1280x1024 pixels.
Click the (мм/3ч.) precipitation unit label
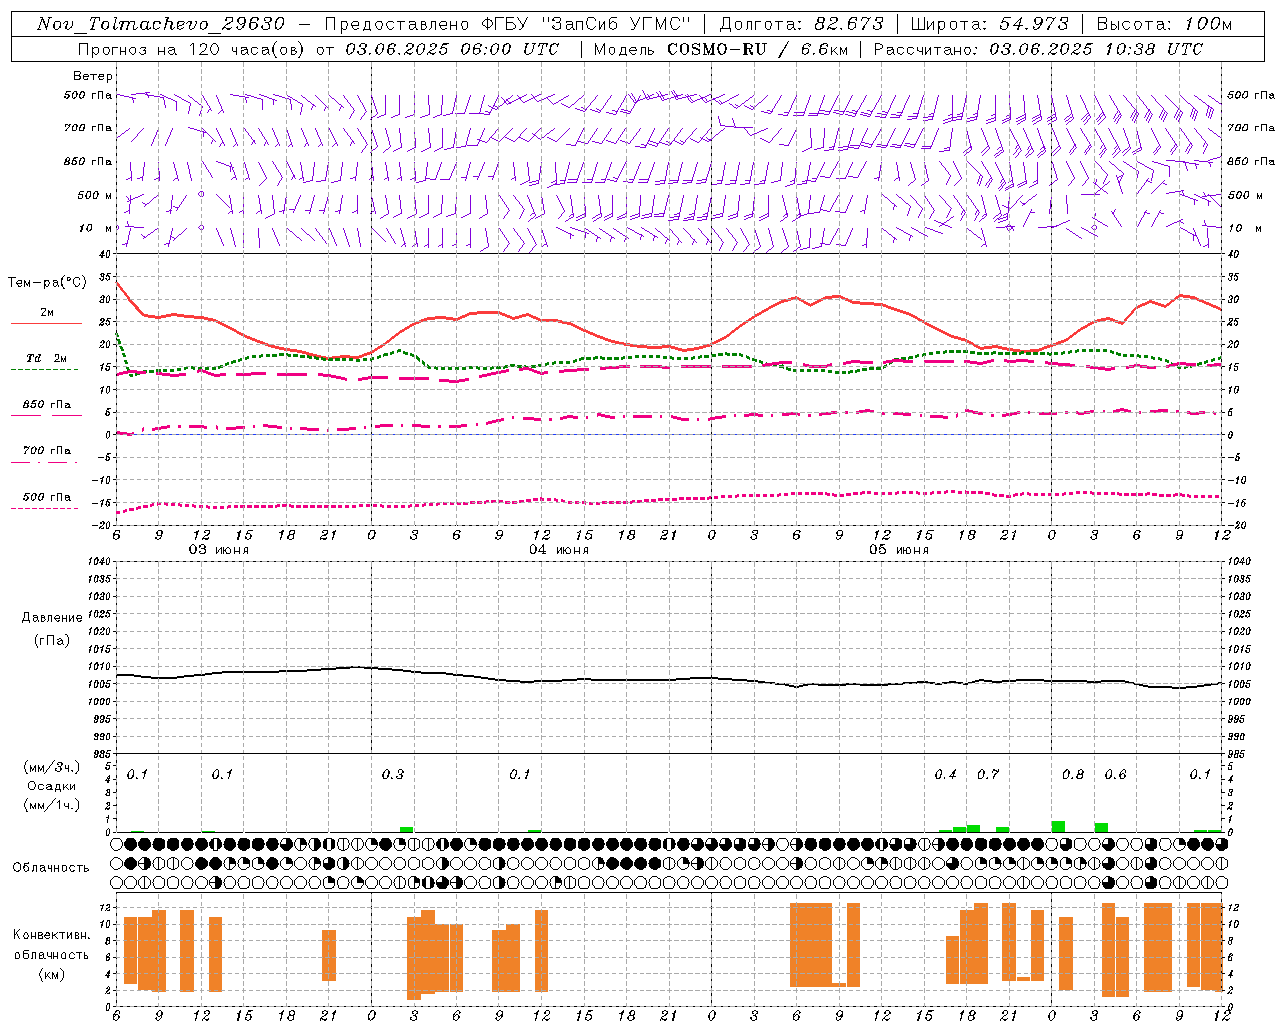[51, 767]
